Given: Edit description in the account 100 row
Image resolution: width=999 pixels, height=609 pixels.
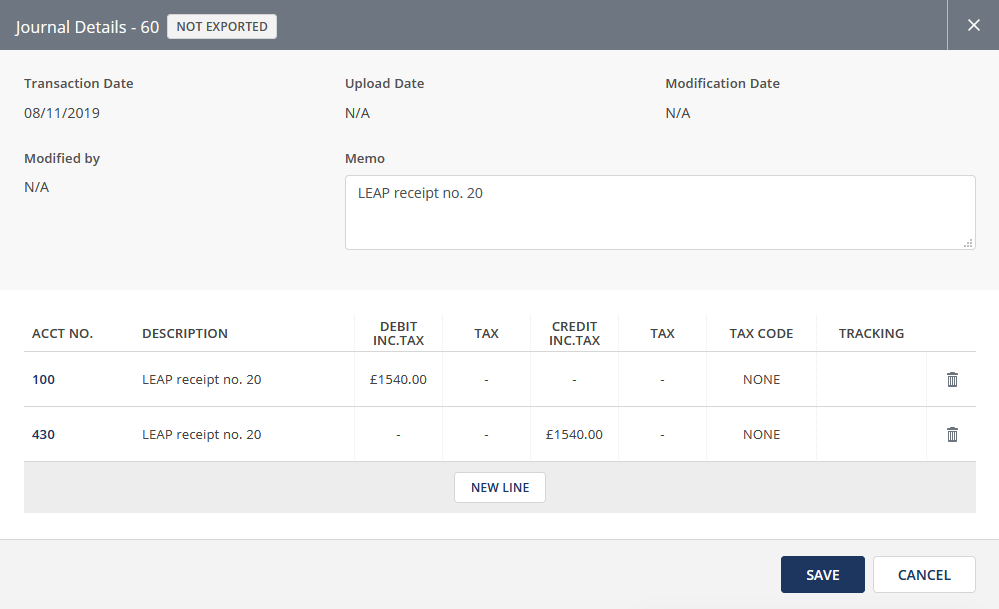Looking at the screenshot, I should point(202,380).
